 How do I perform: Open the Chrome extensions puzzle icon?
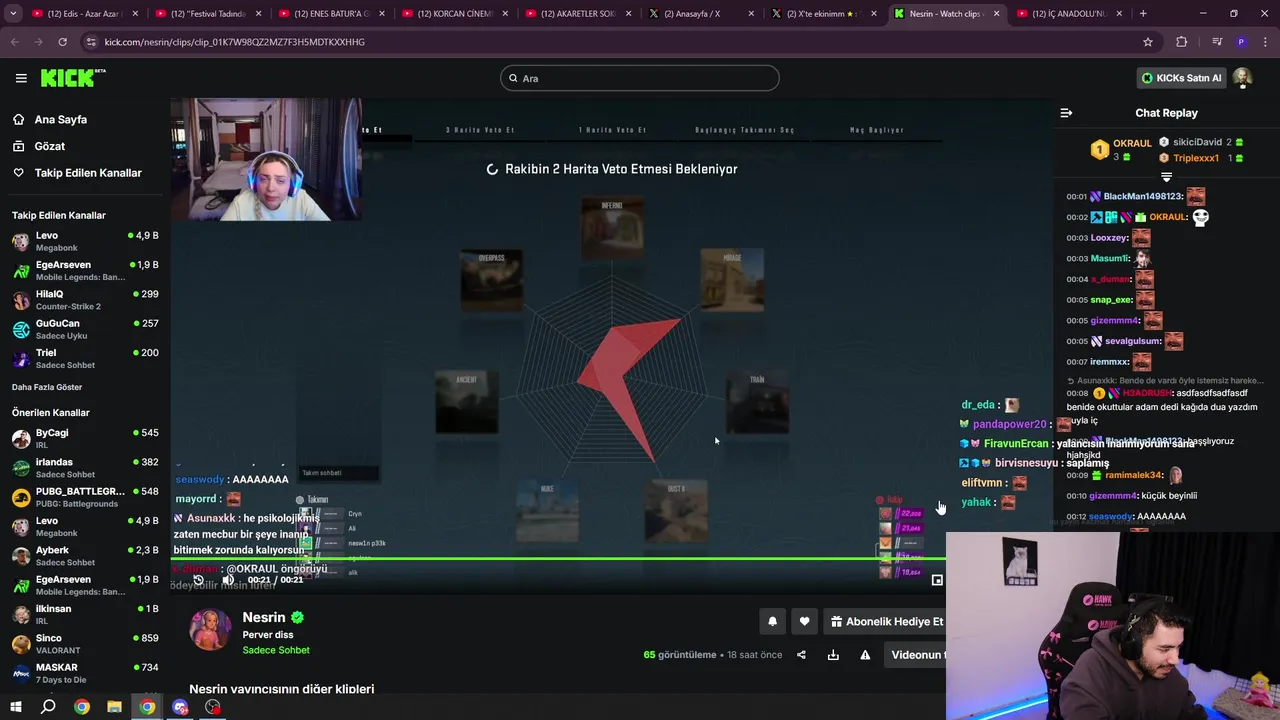(x=1182, y=42)
